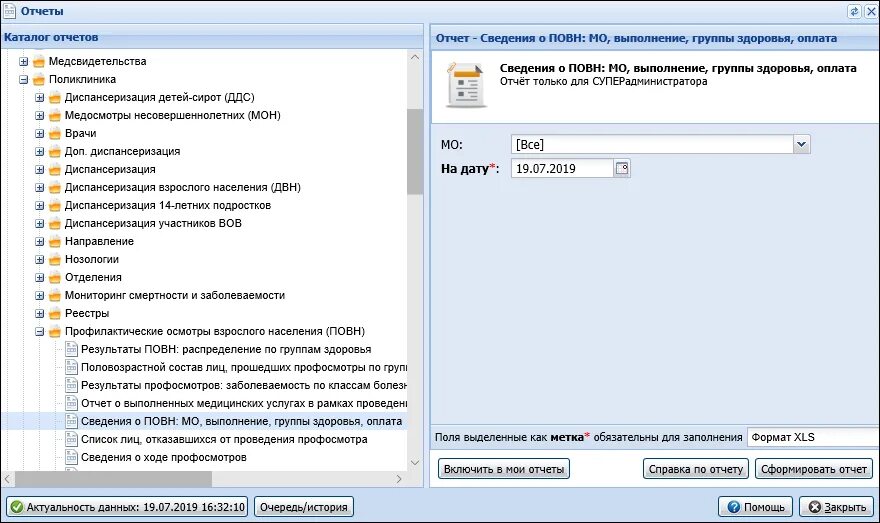Expand Диспансеризация взрослого населения (ДВН) node

point(39,187)
